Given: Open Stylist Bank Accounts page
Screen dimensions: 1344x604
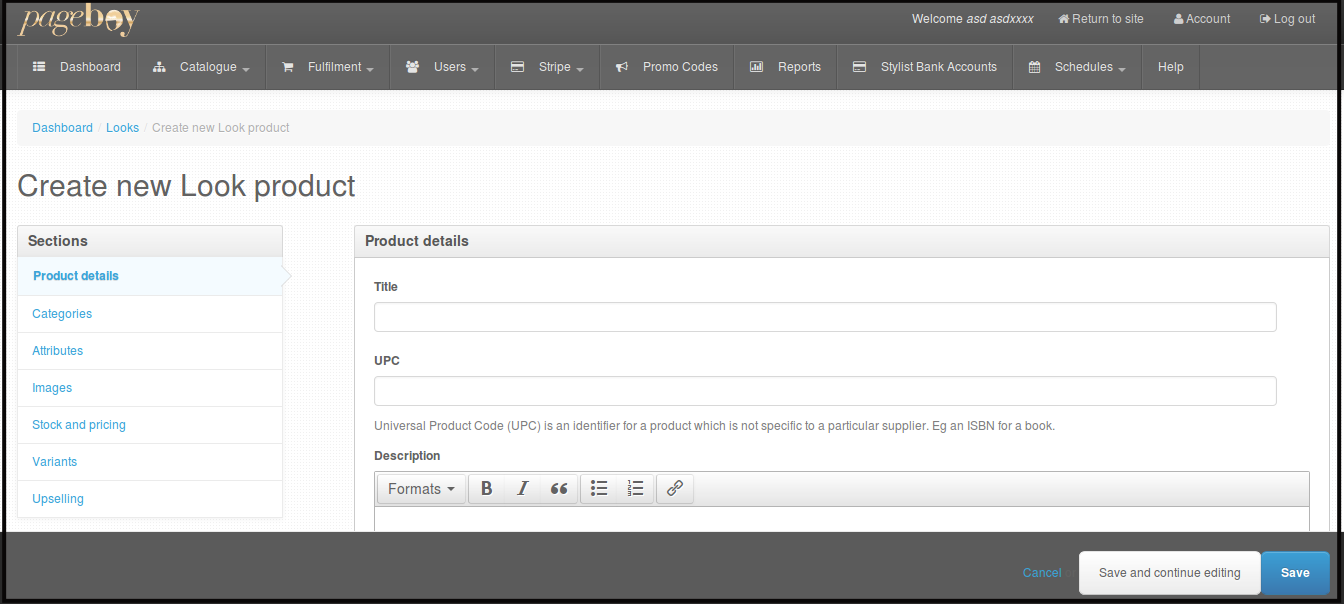Looking at the screenshot, I should 925,67.
